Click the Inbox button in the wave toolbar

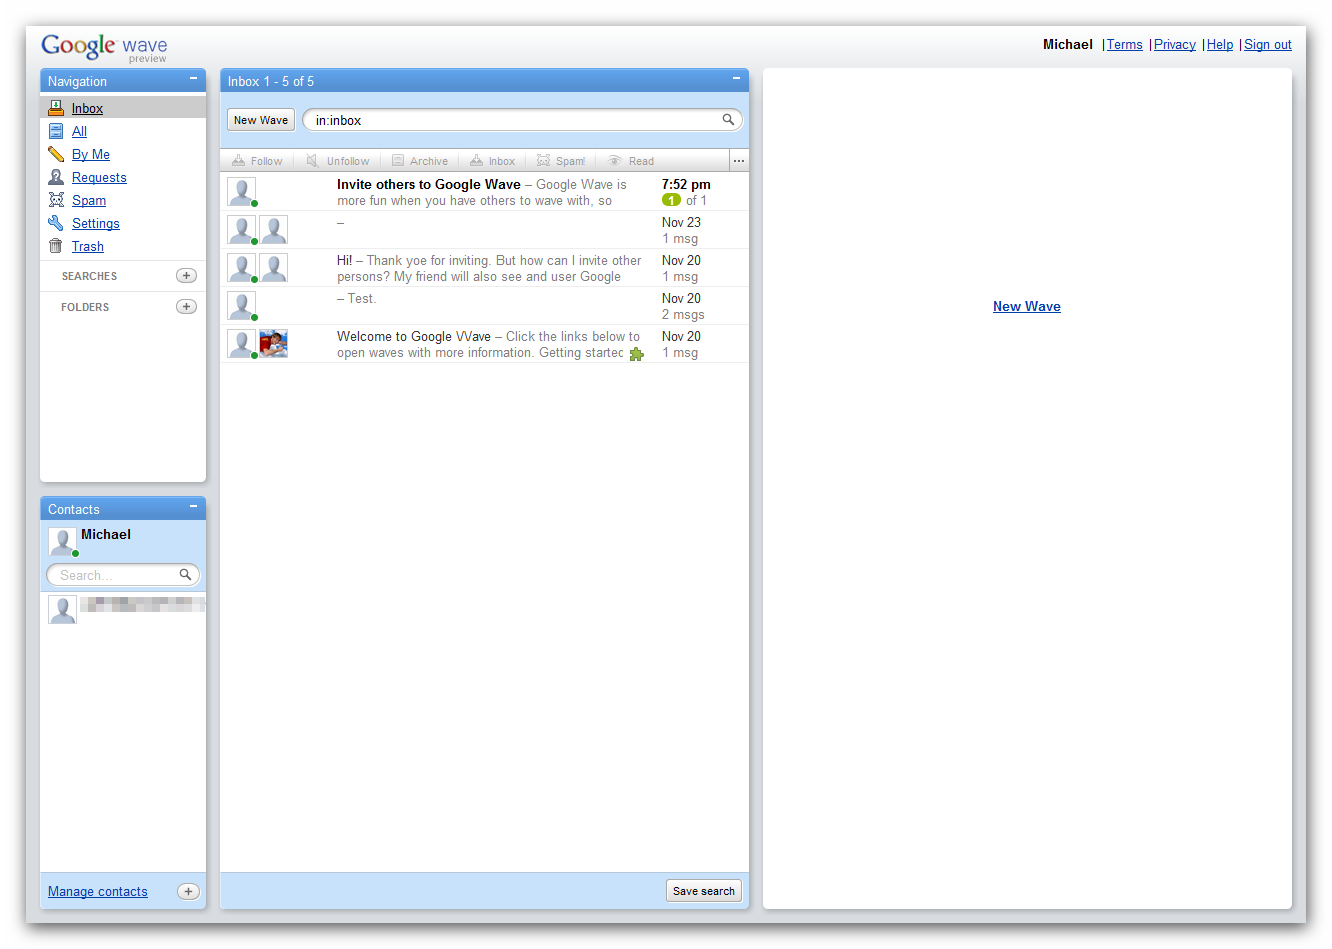493,161
